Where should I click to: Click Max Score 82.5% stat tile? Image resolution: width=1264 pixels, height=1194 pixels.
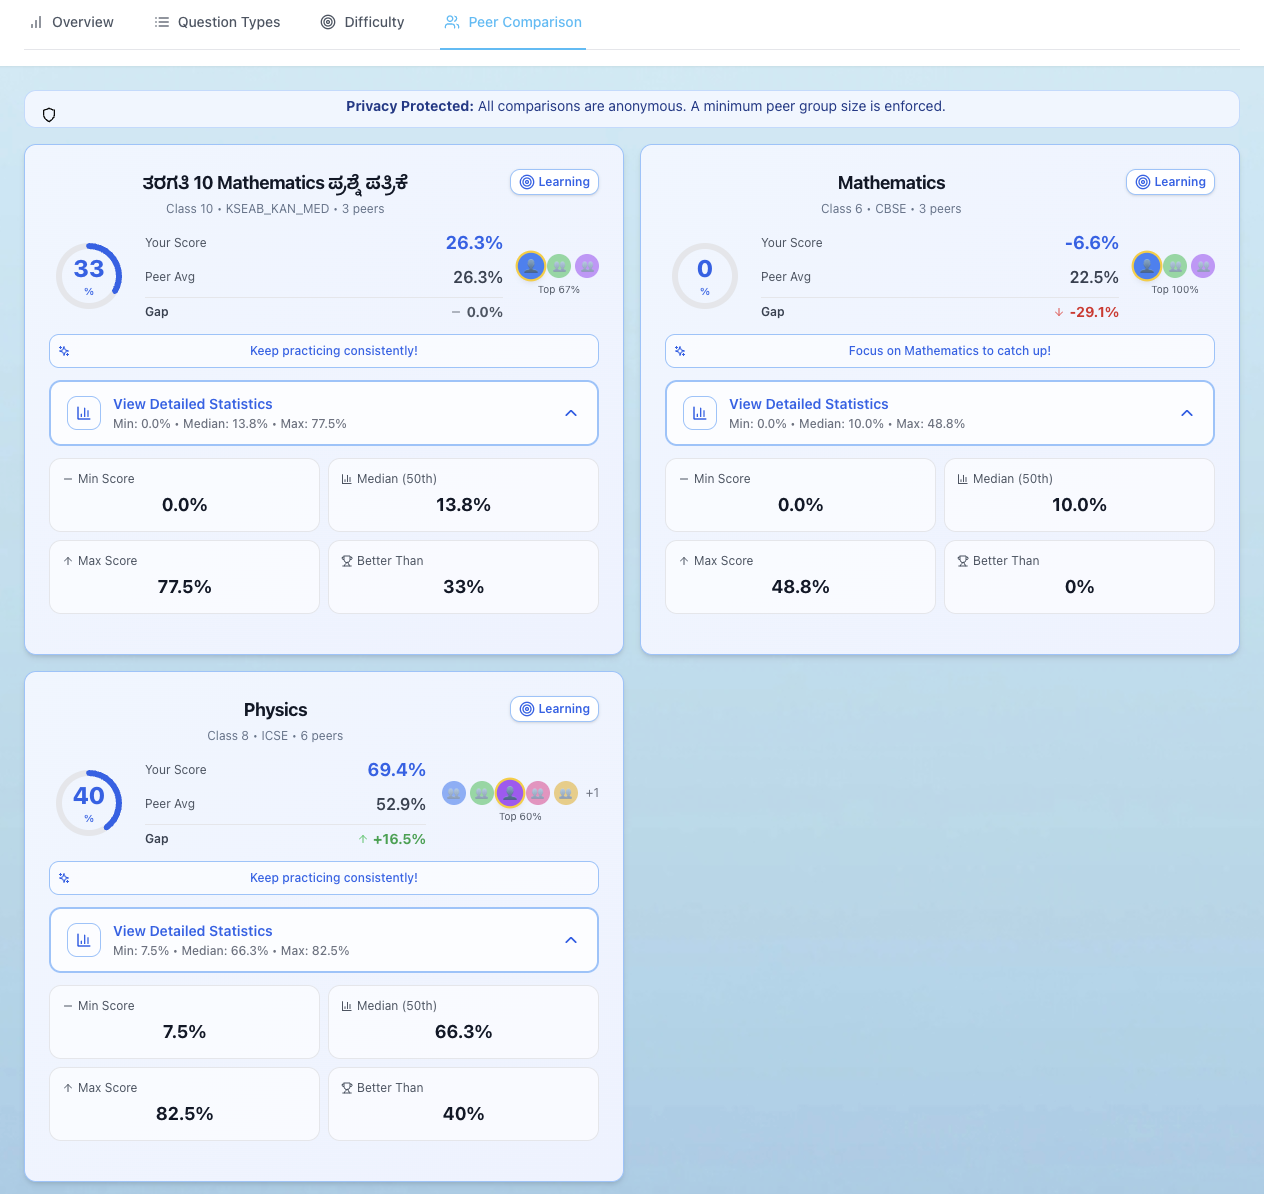[x=185, y=1104]
